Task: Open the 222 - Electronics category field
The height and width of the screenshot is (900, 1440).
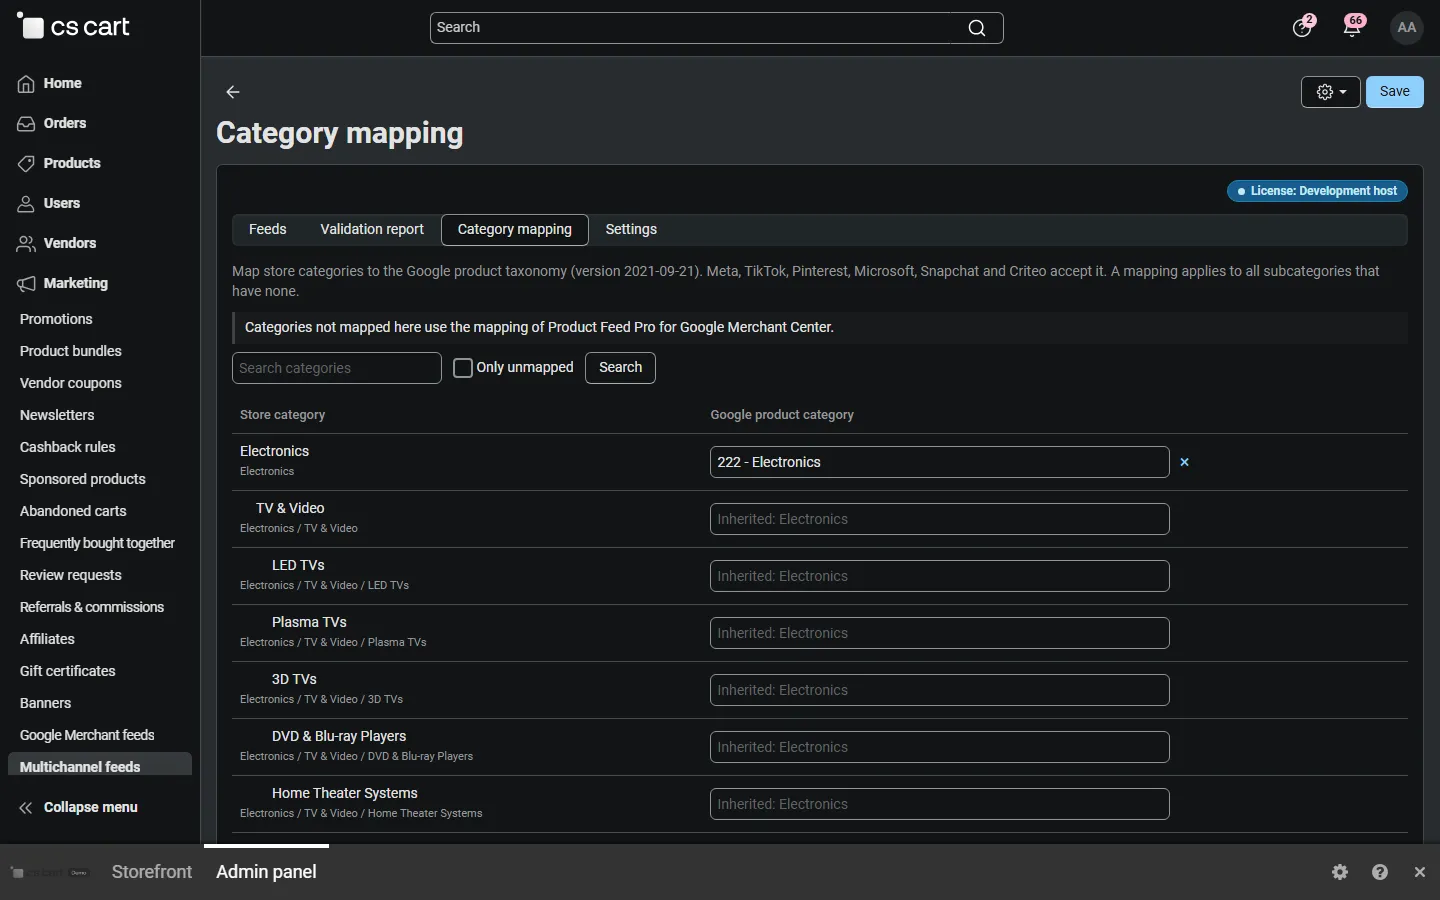Action: [x=940, y=462]
